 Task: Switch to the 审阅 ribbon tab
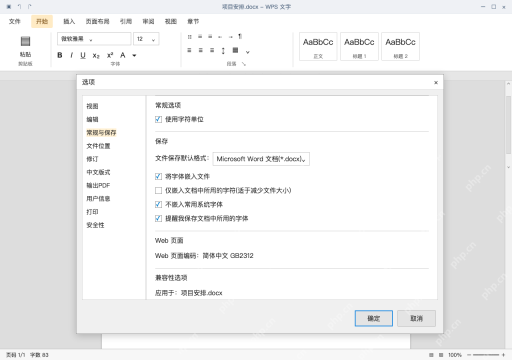click(x=148, y=21)
